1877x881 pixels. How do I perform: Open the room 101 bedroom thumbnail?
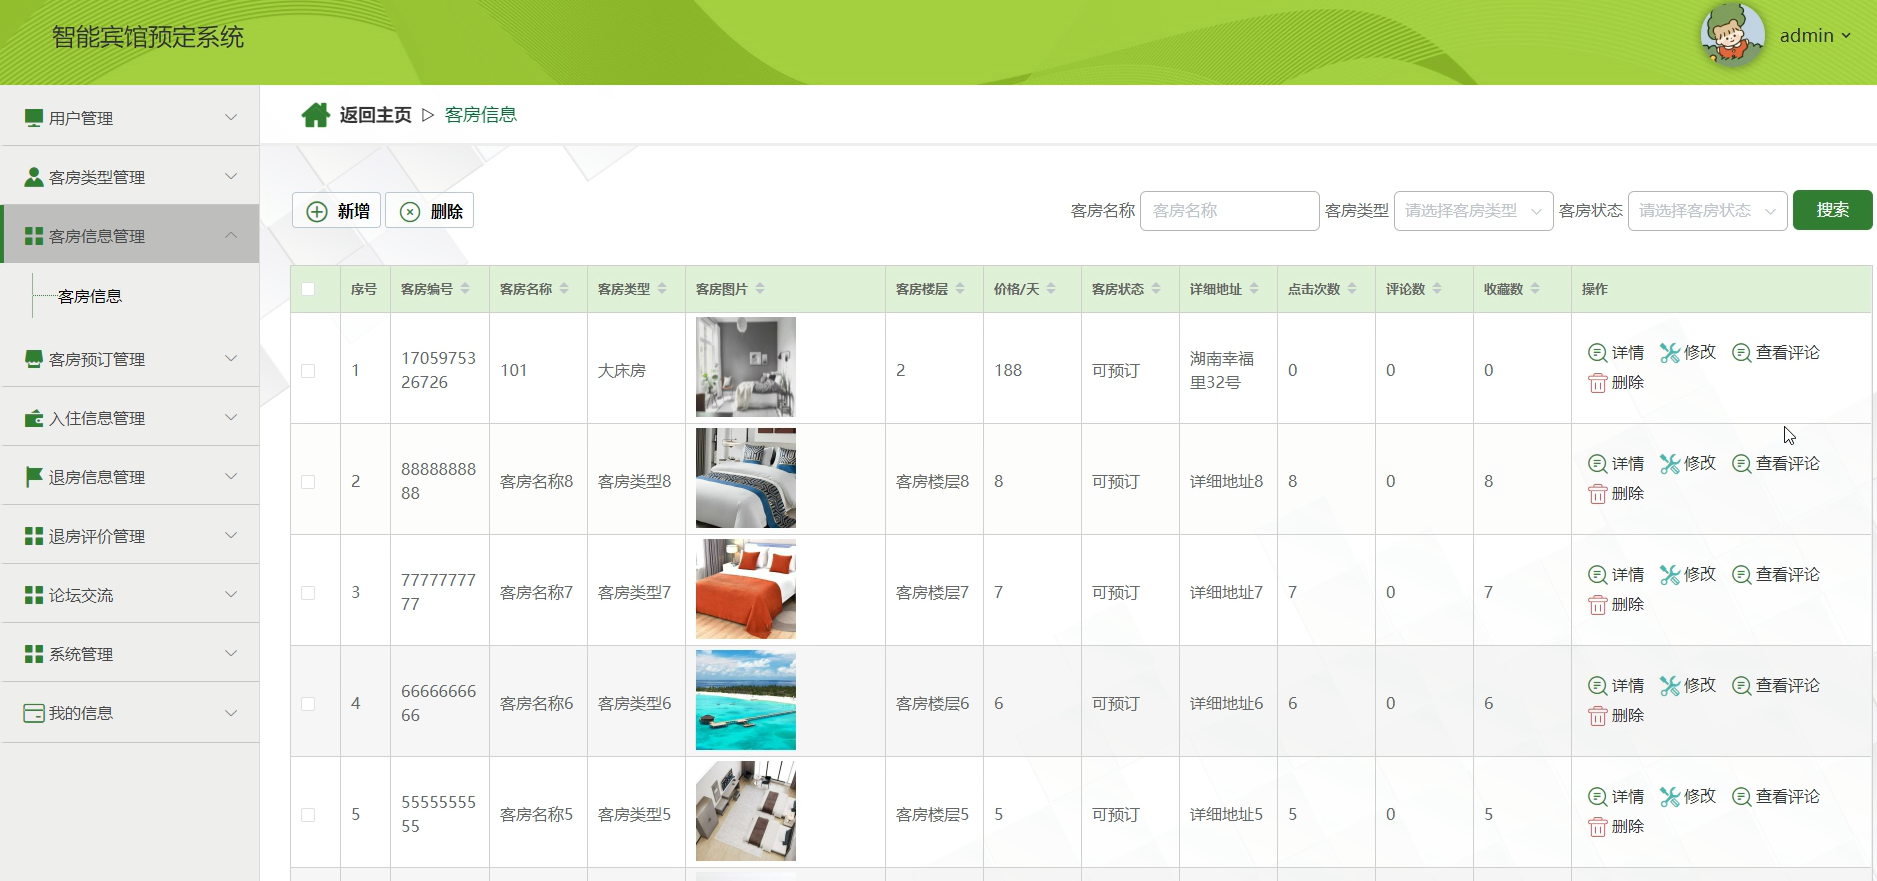[x=746, y=367]
